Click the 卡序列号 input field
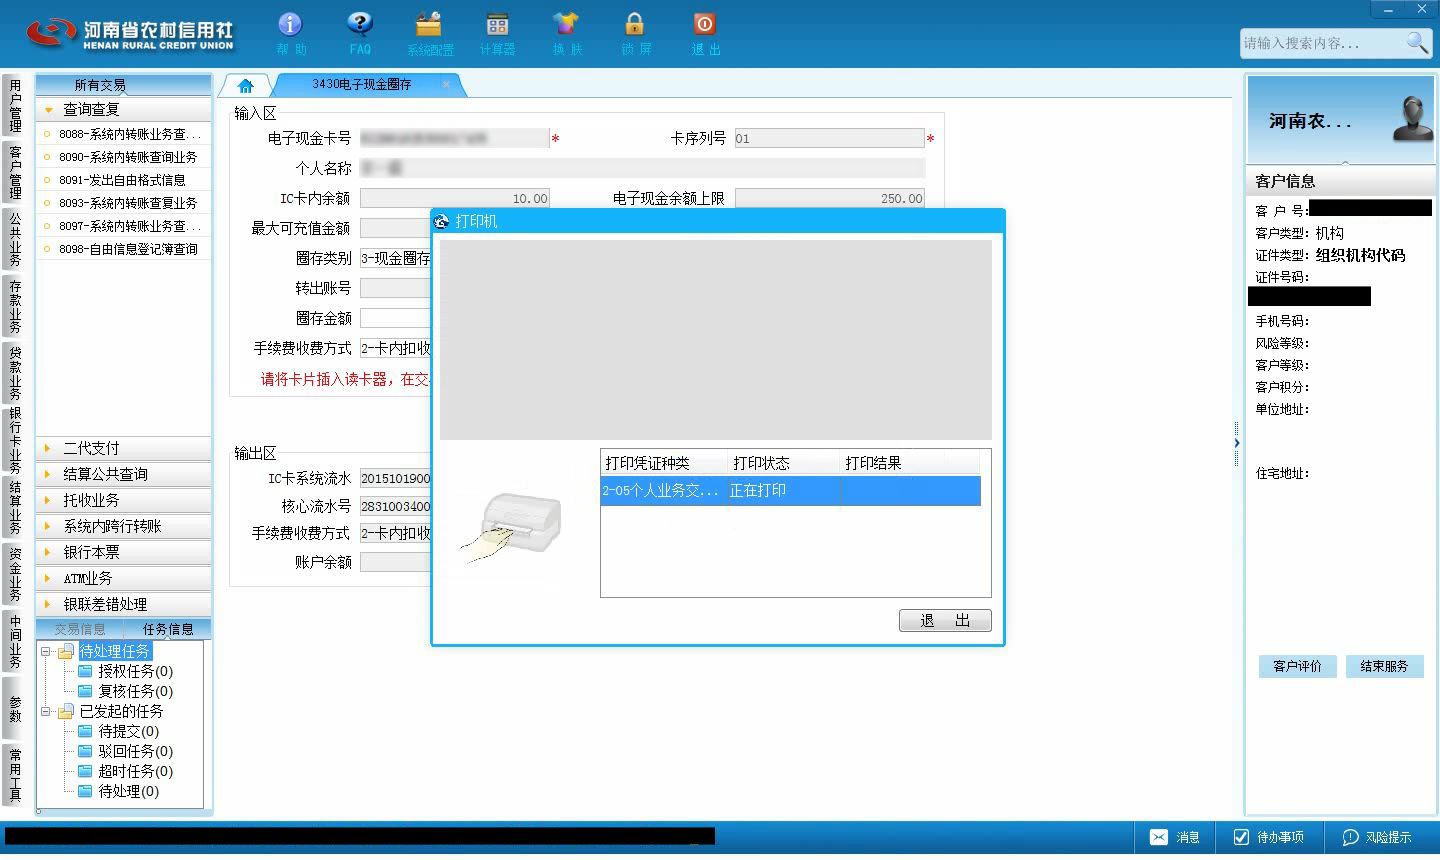This screenshot has width=1440, height=860. tap(829, 139)
